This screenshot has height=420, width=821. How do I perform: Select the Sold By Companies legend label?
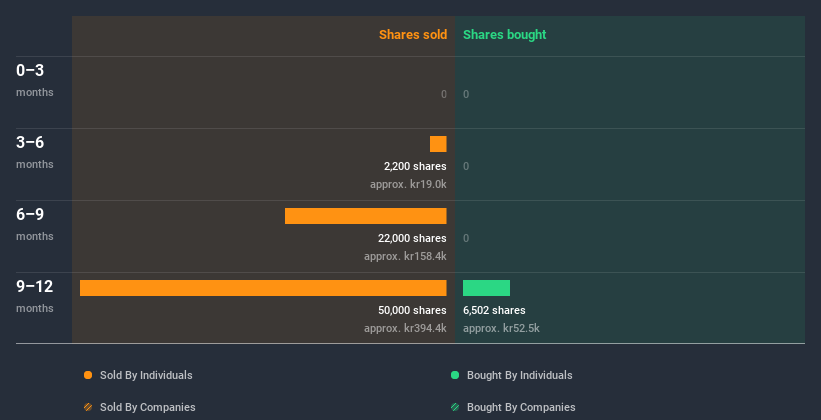(x=148, y=407)
